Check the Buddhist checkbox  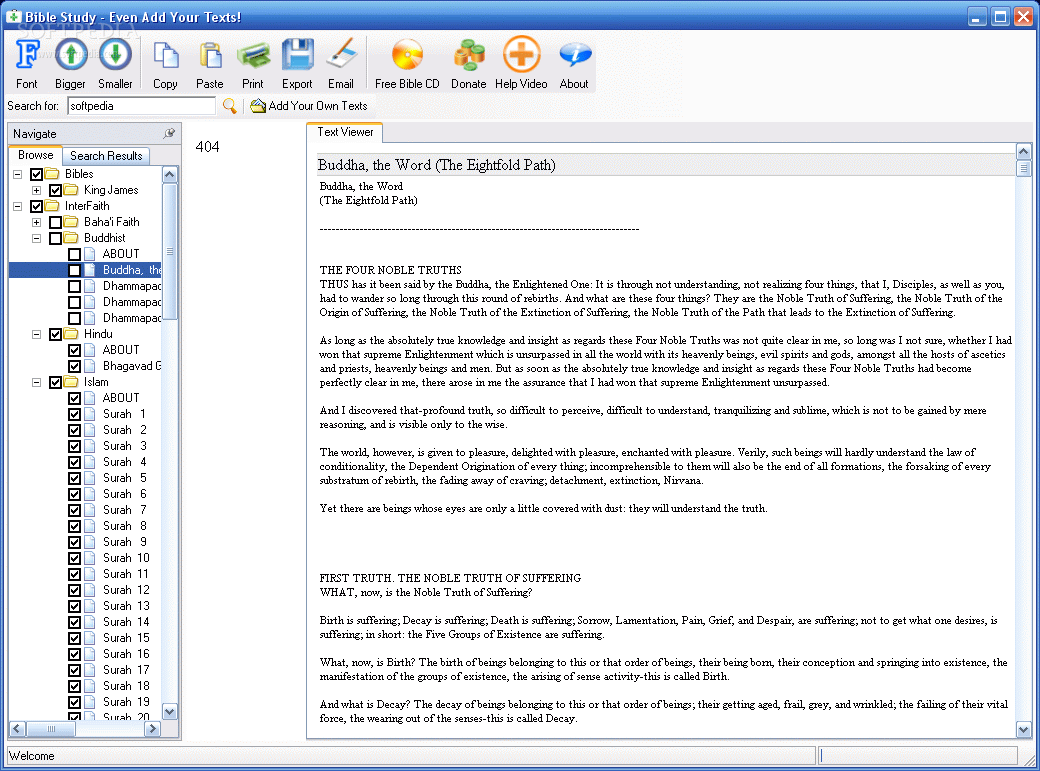[x=56, y=238]
